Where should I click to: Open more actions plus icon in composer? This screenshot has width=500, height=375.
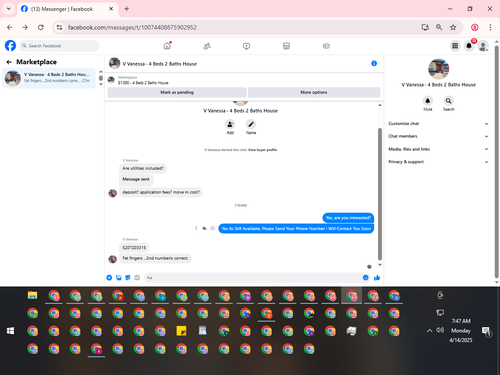coord(109,278)
